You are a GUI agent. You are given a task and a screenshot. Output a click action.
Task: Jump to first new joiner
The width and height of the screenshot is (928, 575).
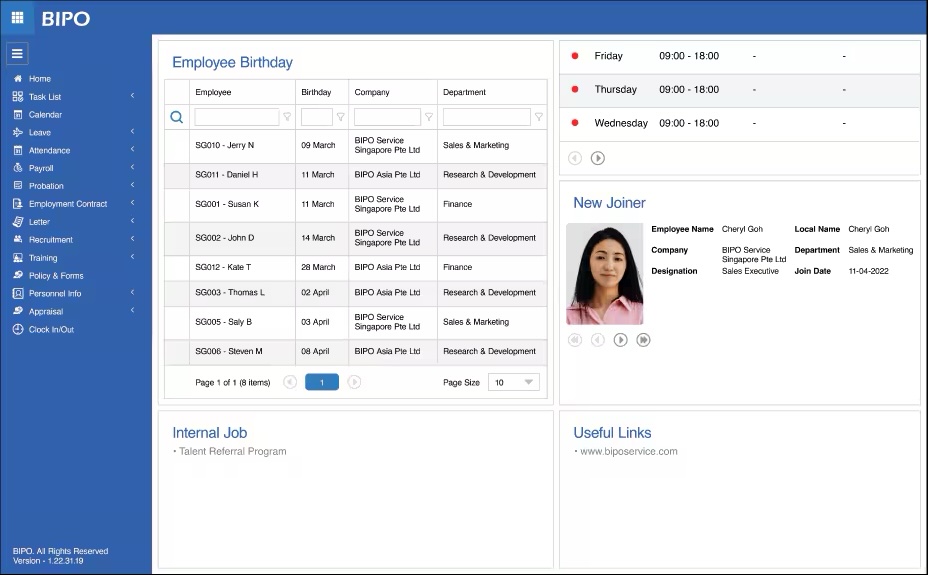(575, 340)
